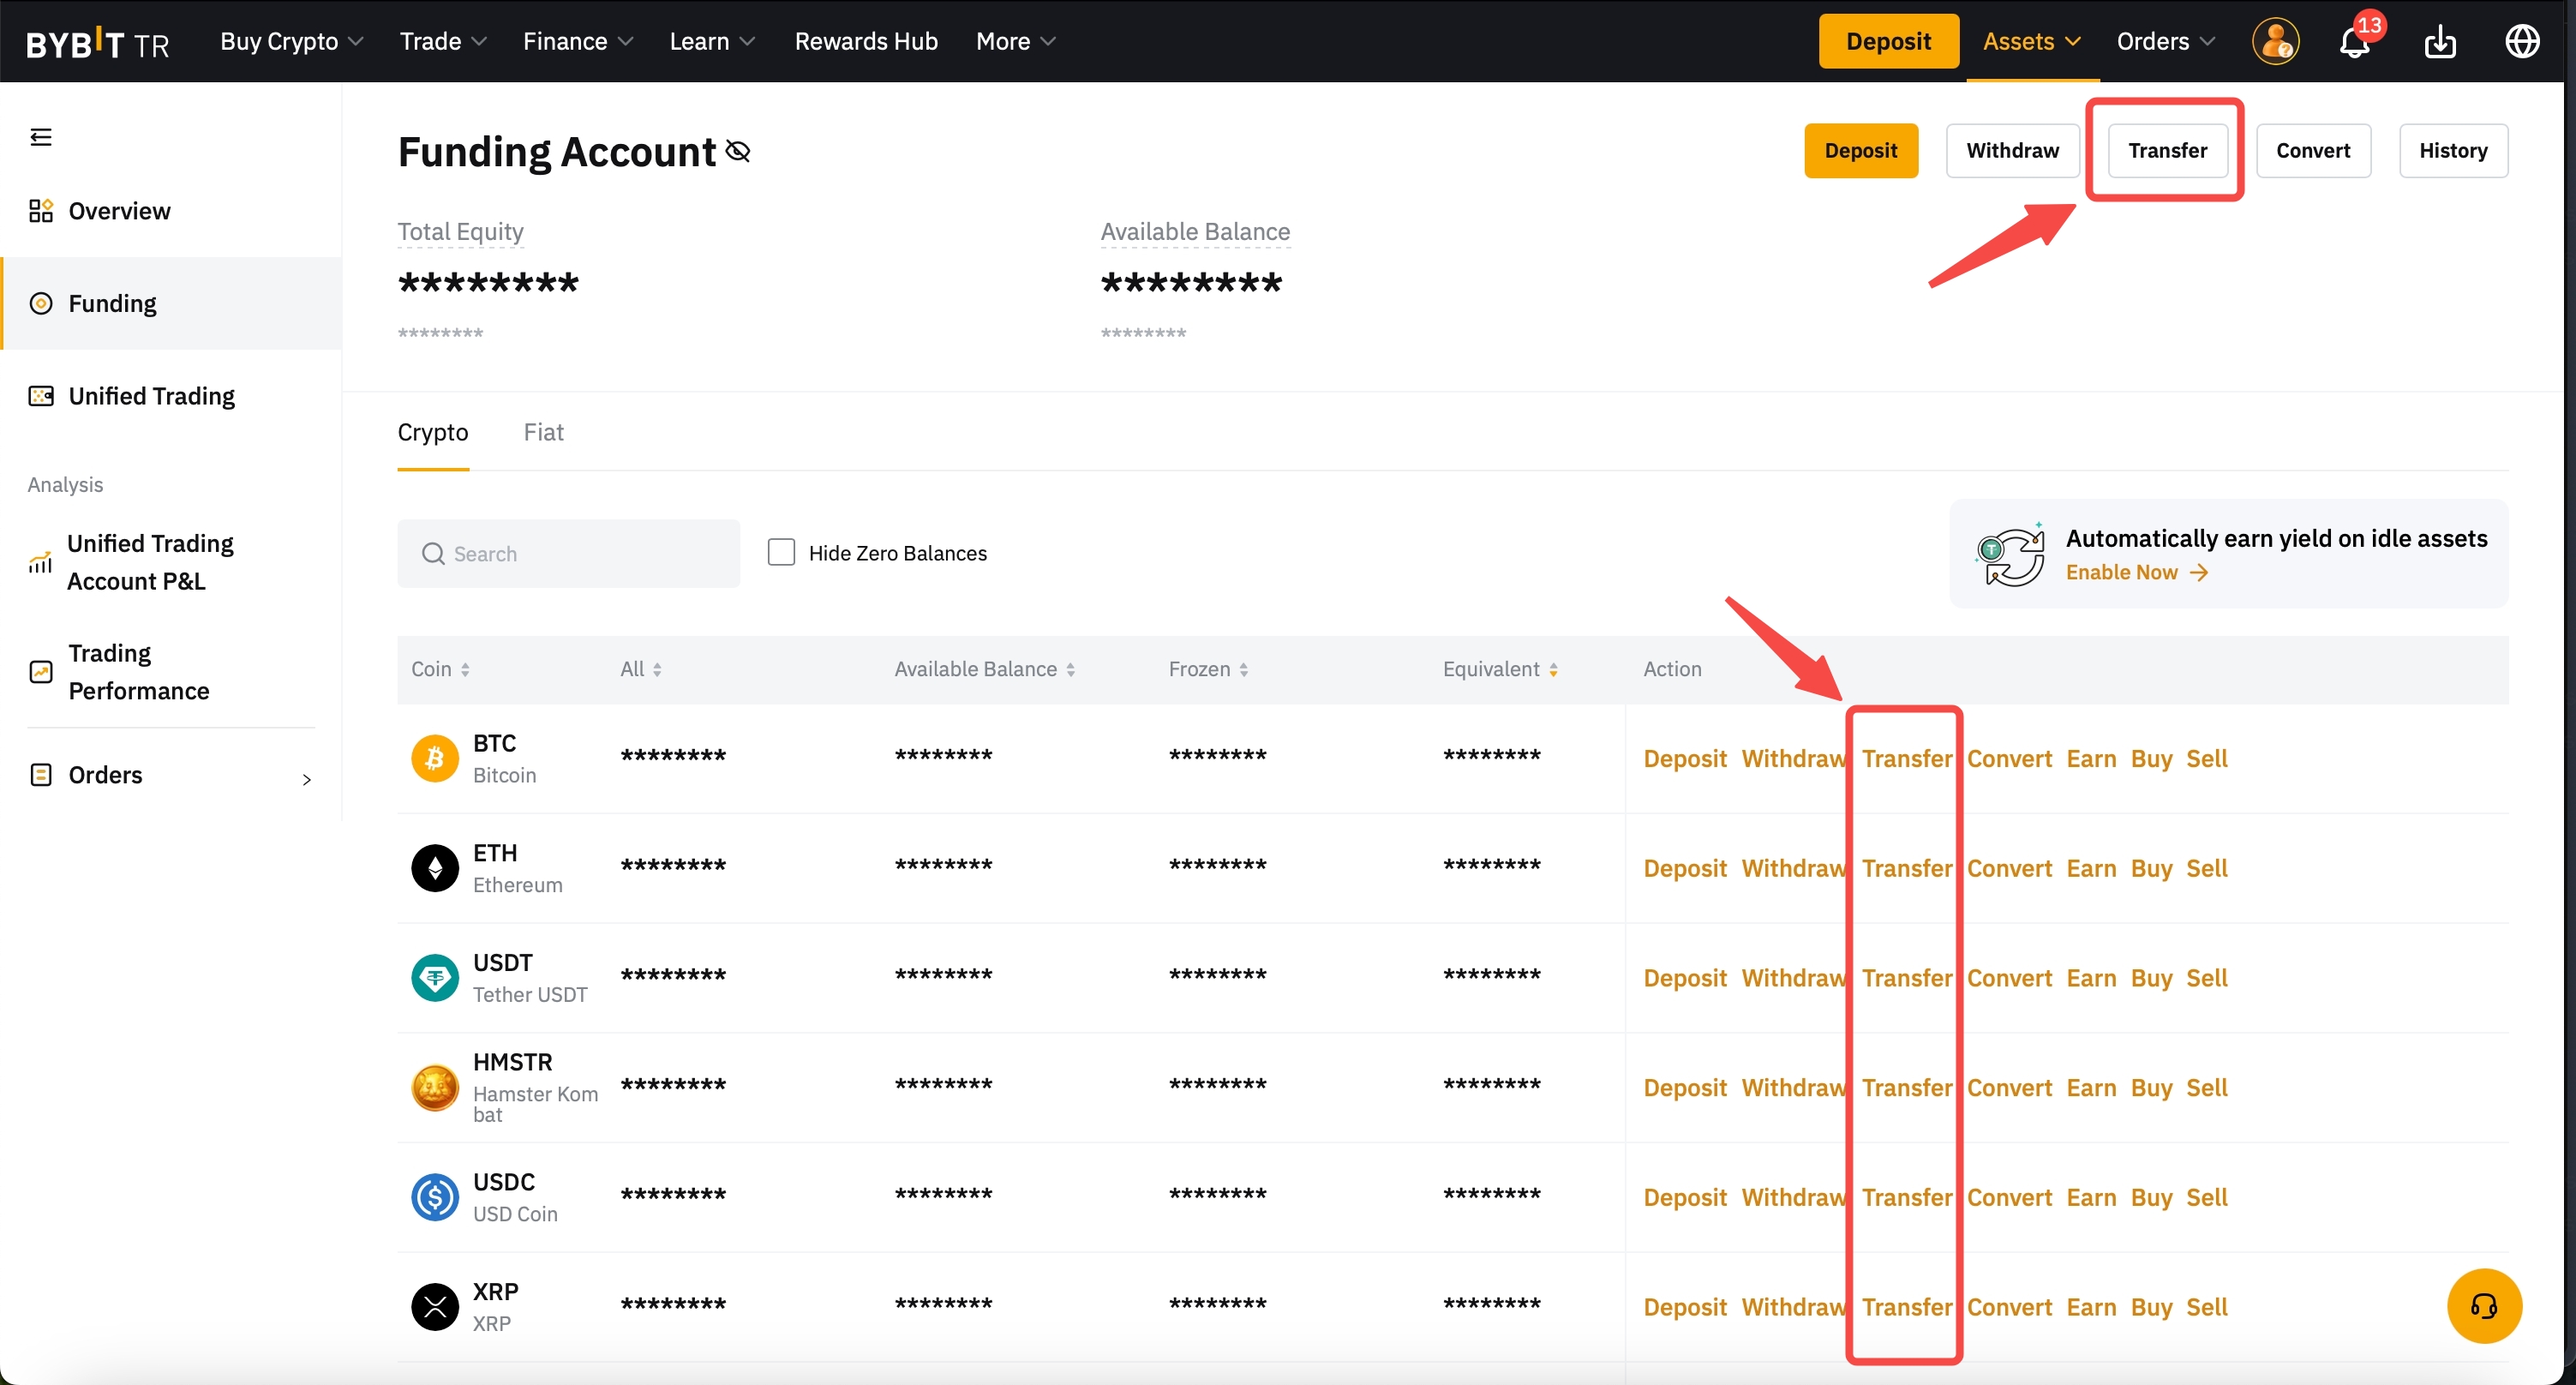Click the Bybit TR logo
This screenshot has width=2576, height=1385.
click(97, 42)
